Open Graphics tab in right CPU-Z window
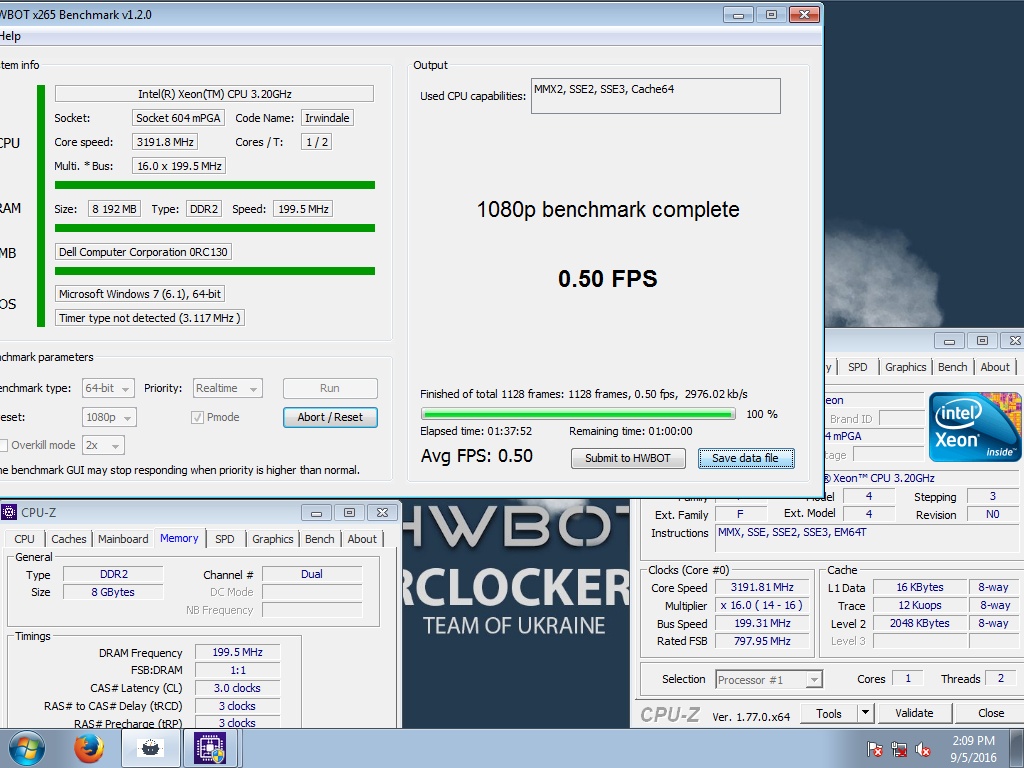This screenshot has width=1024, height=768. (x=905, y=367)
